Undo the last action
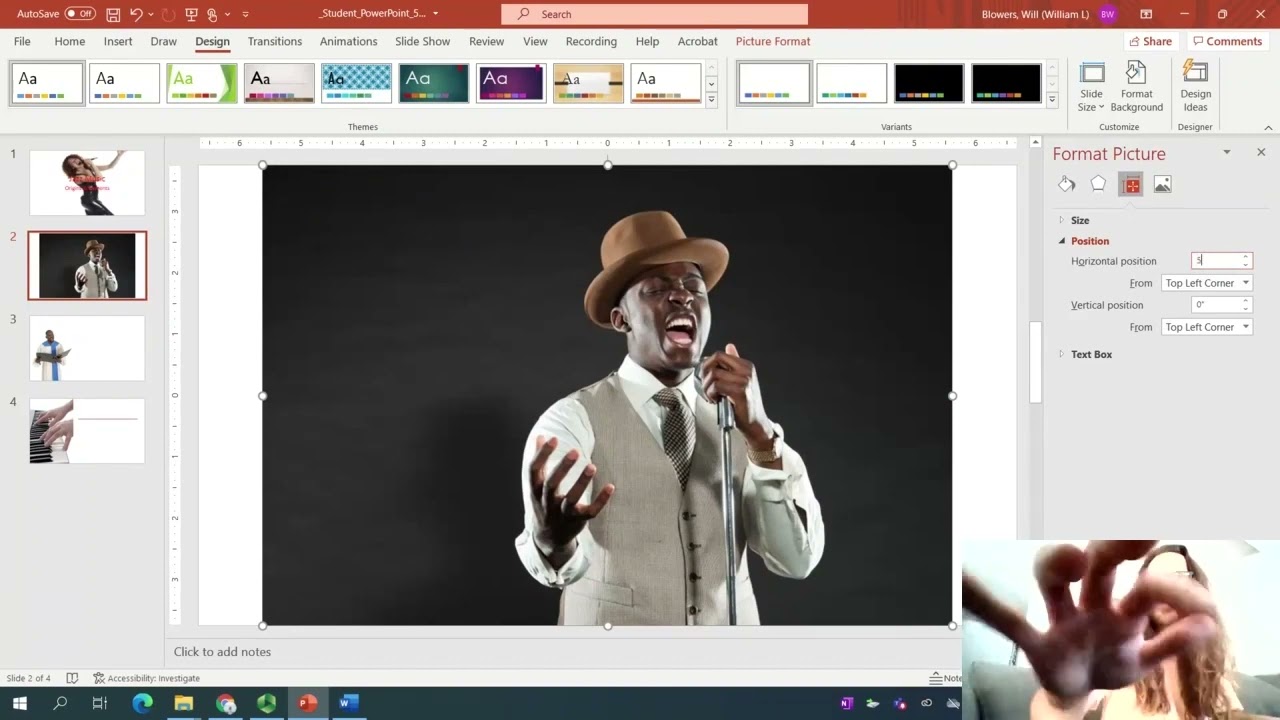The height and width of the screenshot is (720, 1280). 137,14
